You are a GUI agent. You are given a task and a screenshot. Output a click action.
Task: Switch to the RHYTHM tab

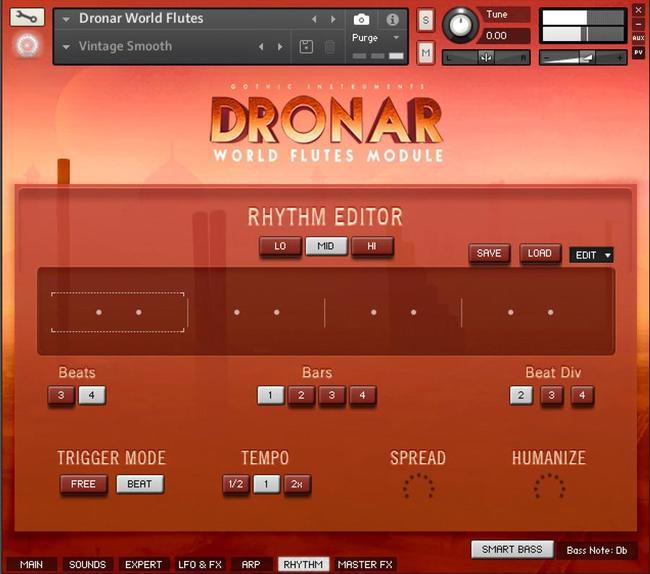coord(303,564)
